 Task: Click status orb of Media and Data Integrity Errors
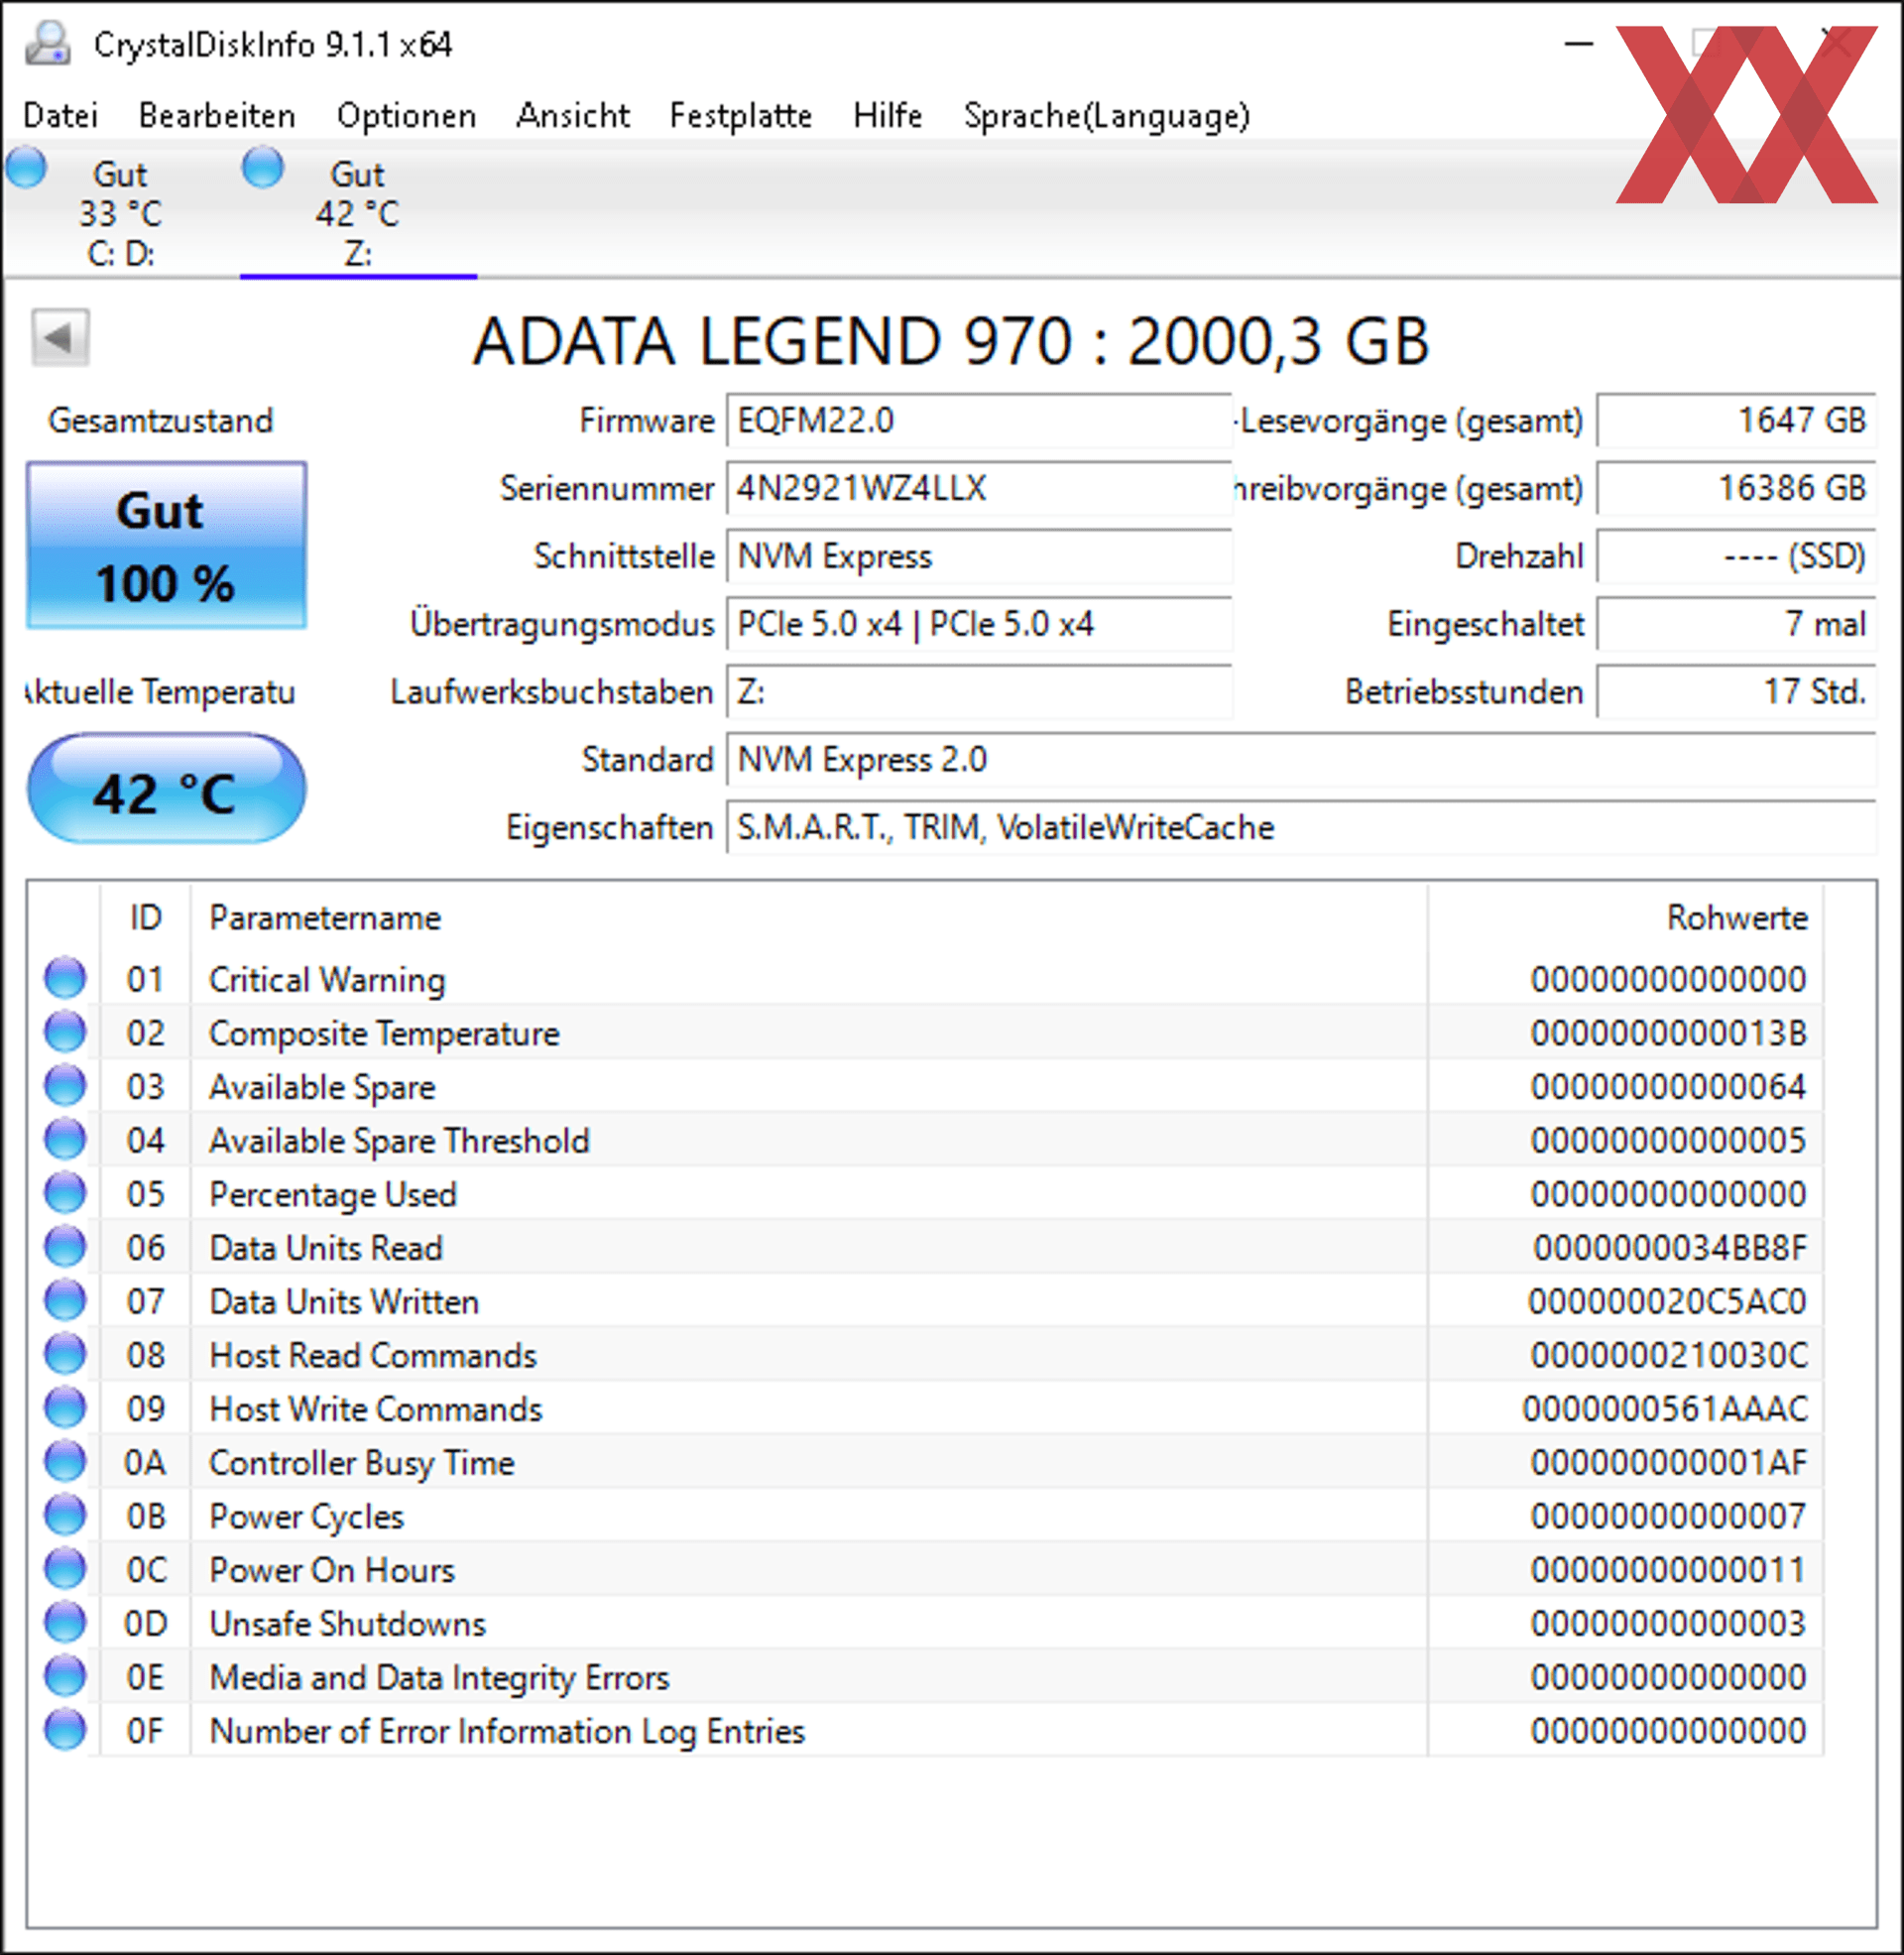coord(65,1676)
